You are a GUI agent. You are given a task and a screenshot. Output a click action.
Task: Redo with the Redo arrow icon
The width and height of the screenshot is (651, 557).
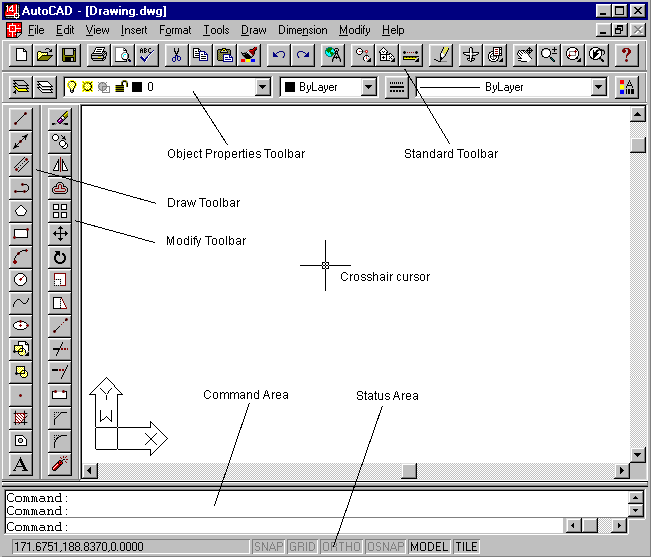point(303,55)
